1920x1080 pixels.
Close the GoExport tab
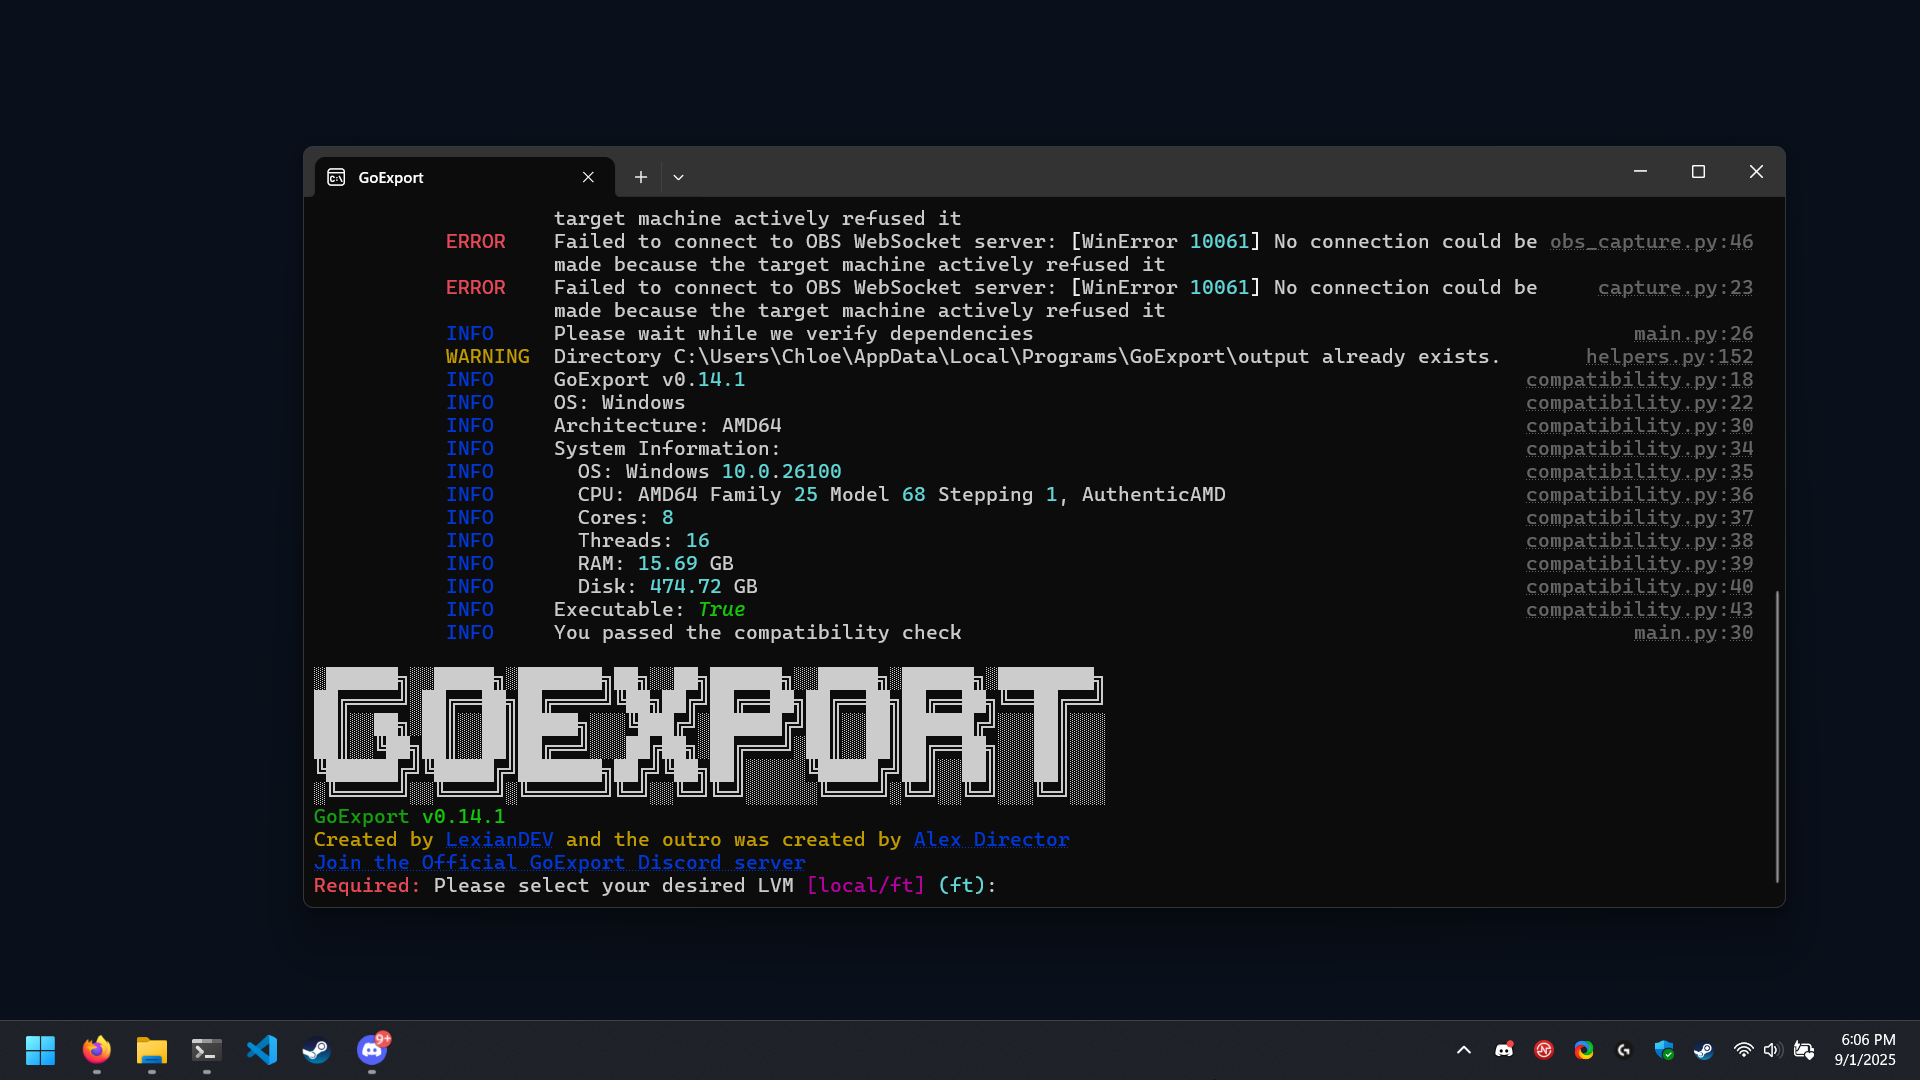click(588, 177)
